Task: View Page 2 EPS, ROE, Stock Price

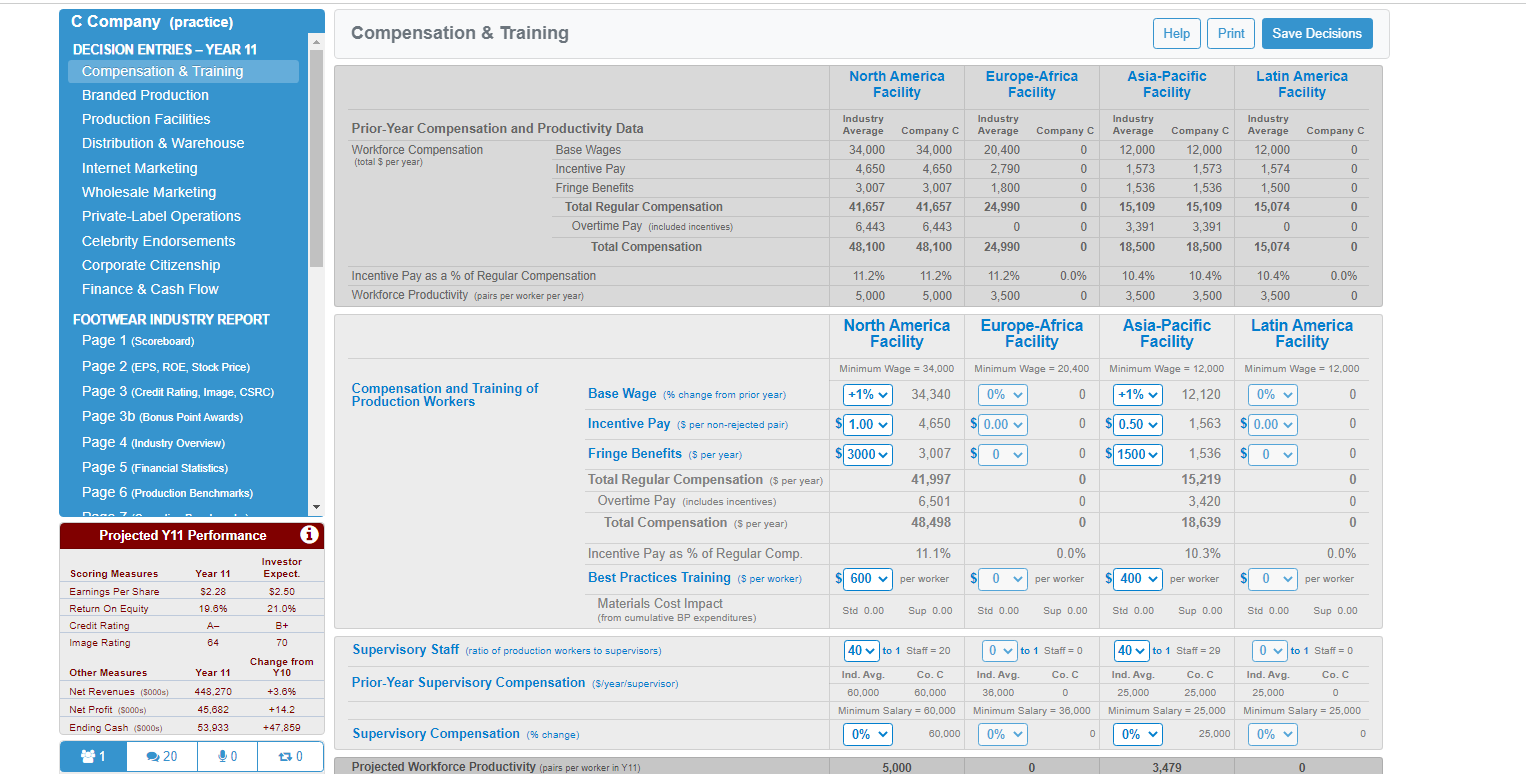Action: tap(165, 366)
